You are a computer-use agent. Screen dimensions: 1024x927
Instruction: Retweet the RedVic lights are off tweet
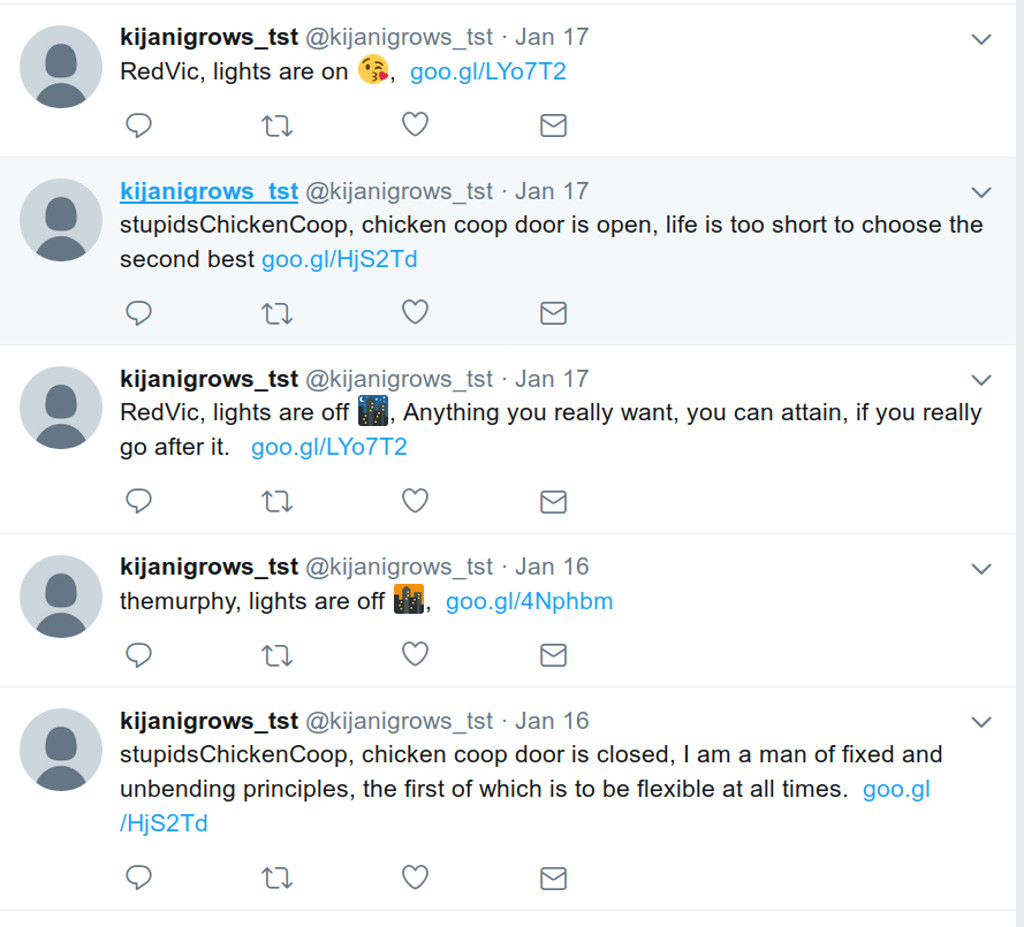(276, 501)
